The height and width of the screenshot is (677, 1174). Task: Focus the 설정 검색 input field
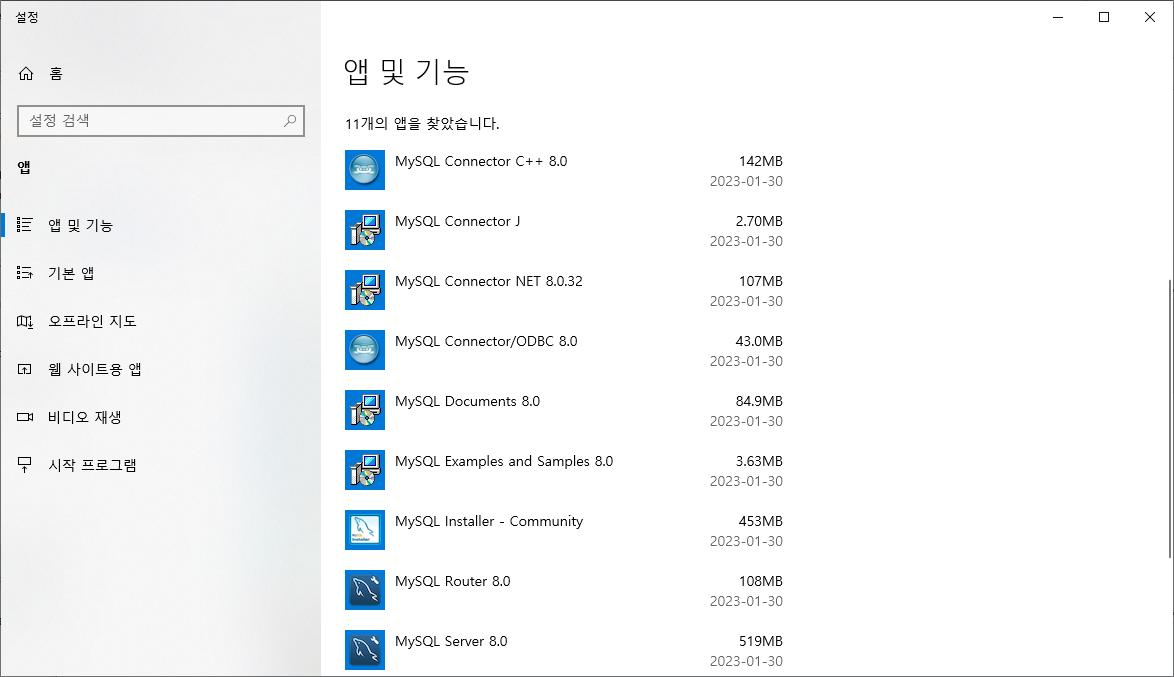(160, 121)
